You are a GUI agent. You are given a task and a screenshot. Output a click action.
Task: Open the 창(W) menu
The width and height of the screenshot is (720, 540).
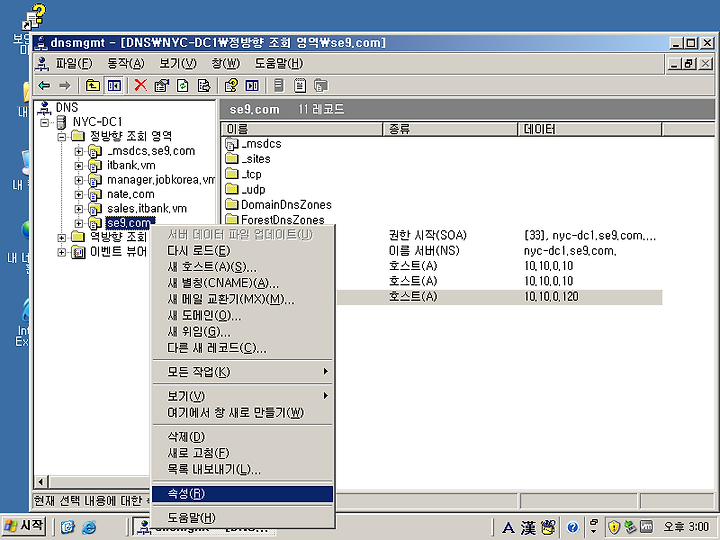coord(226,63)
